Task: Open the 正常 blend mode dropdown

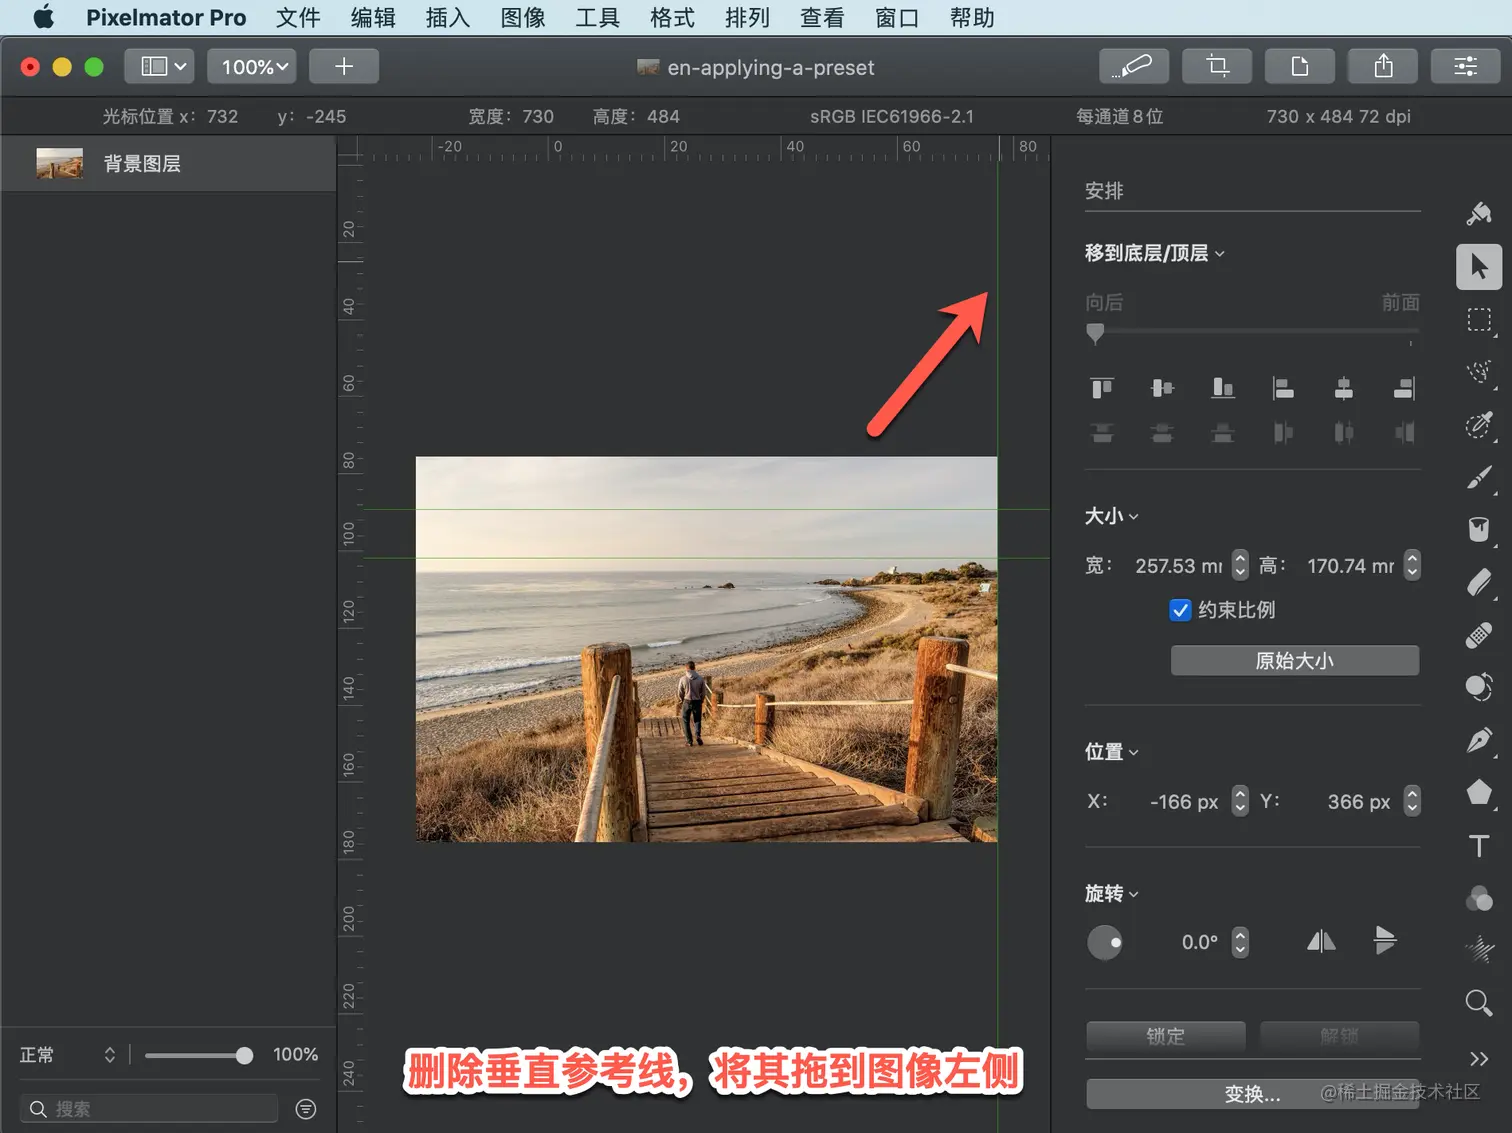Action: point(68,1055)
